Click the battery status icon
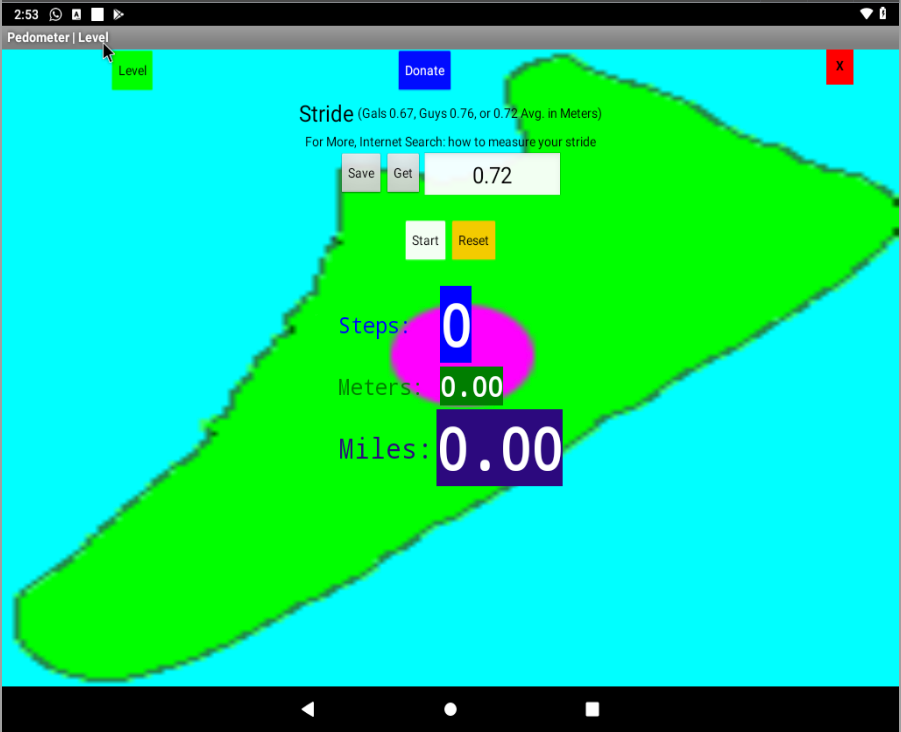The width and height of the screenshot is (901, 732). 883,13
